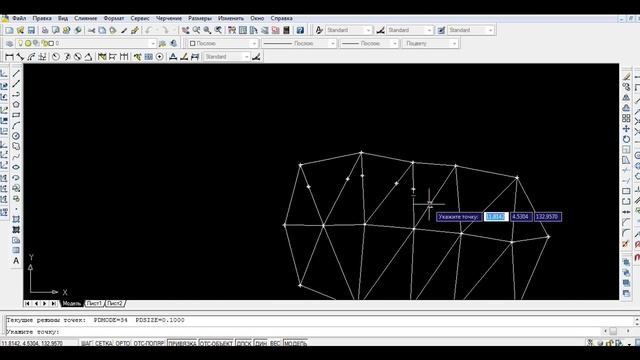Click the Zoom realtime magnifier icon
The image size is (640, 360).
click(x=196, y=31)
